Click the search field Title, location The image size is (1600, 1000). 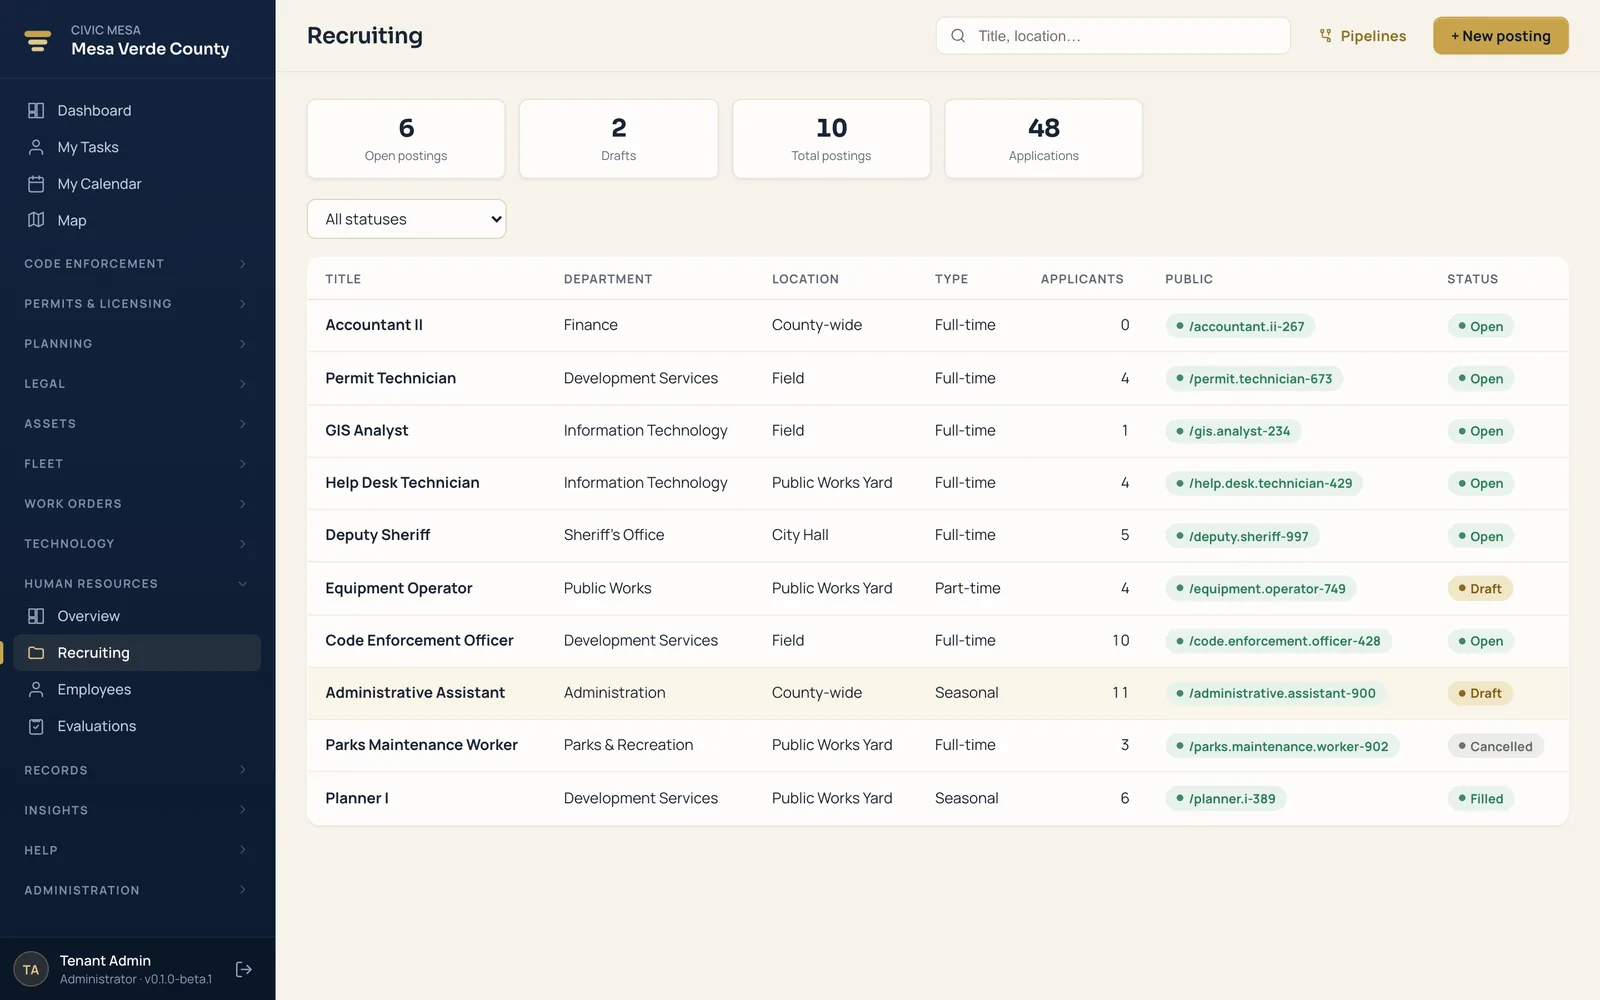point(1113,36)
